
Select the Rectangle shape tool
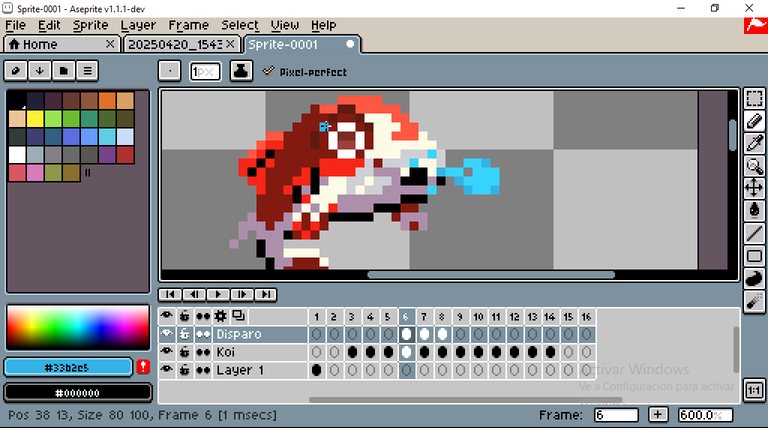coord(754,256)
